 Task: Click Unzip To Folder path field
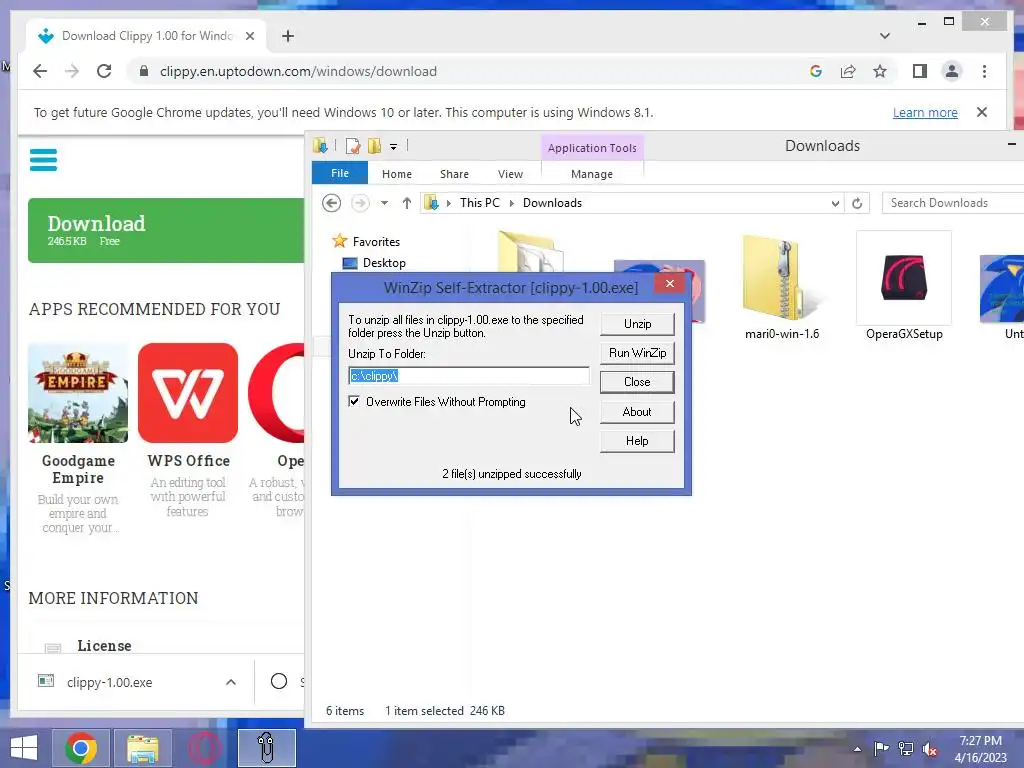tap(469, 376)
